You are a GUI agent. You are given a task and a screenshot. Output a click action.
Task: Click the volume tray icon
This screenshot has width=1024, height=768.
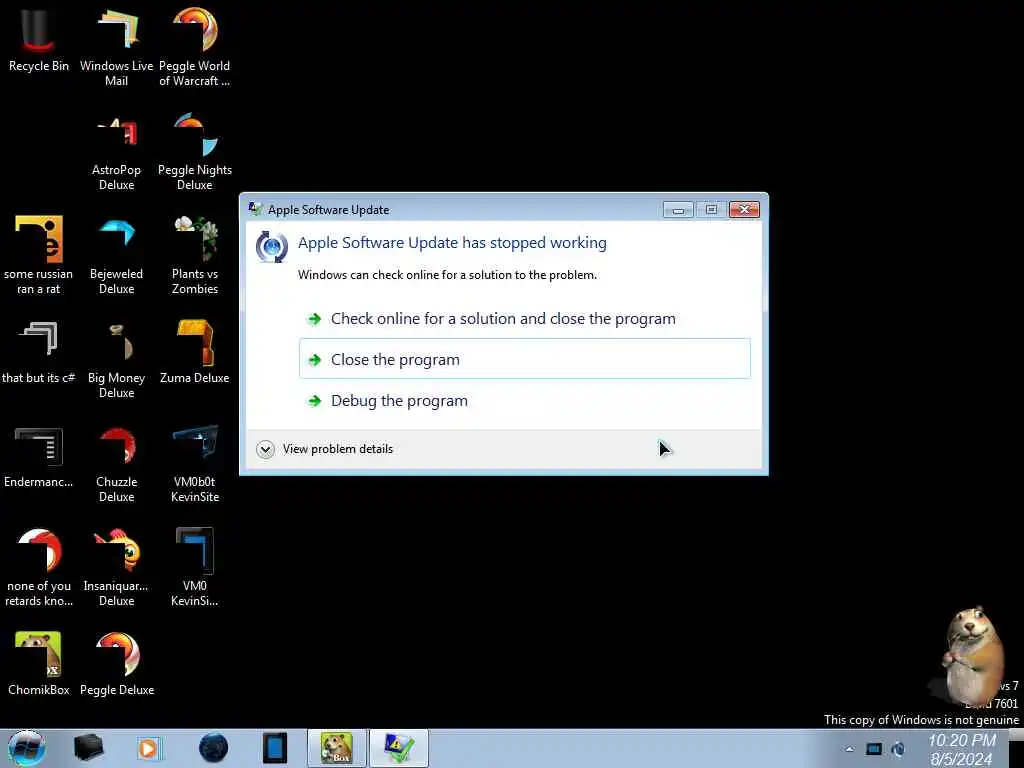pyautogui.click(x=899, y=749)
